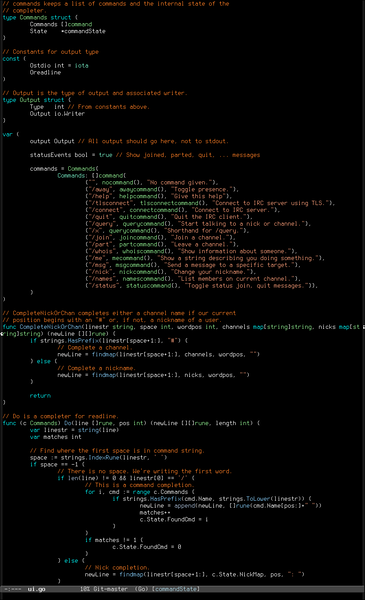Image resolution: width=365 pixels, height=600 pixels.
Task: Click the '// Find where the first space is' comment
Action: (117, 451)
